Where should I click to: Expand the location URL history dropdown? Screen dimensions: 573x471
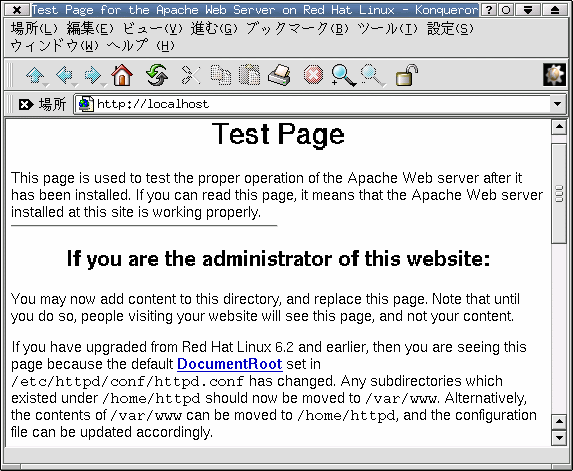[x=557, y=104]
